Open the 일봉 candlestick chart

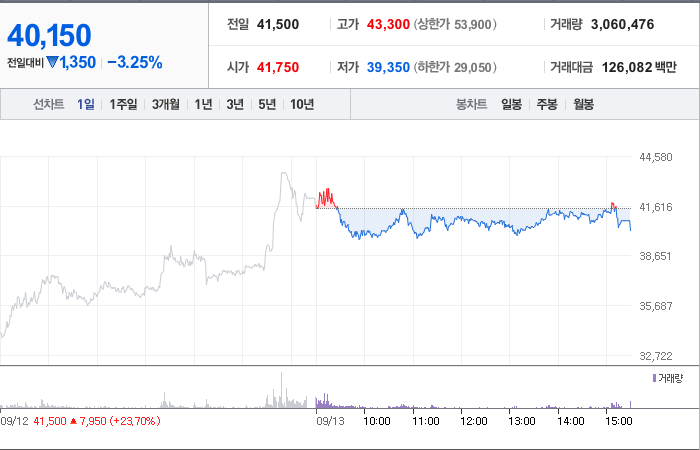click(x=511, y=104)
